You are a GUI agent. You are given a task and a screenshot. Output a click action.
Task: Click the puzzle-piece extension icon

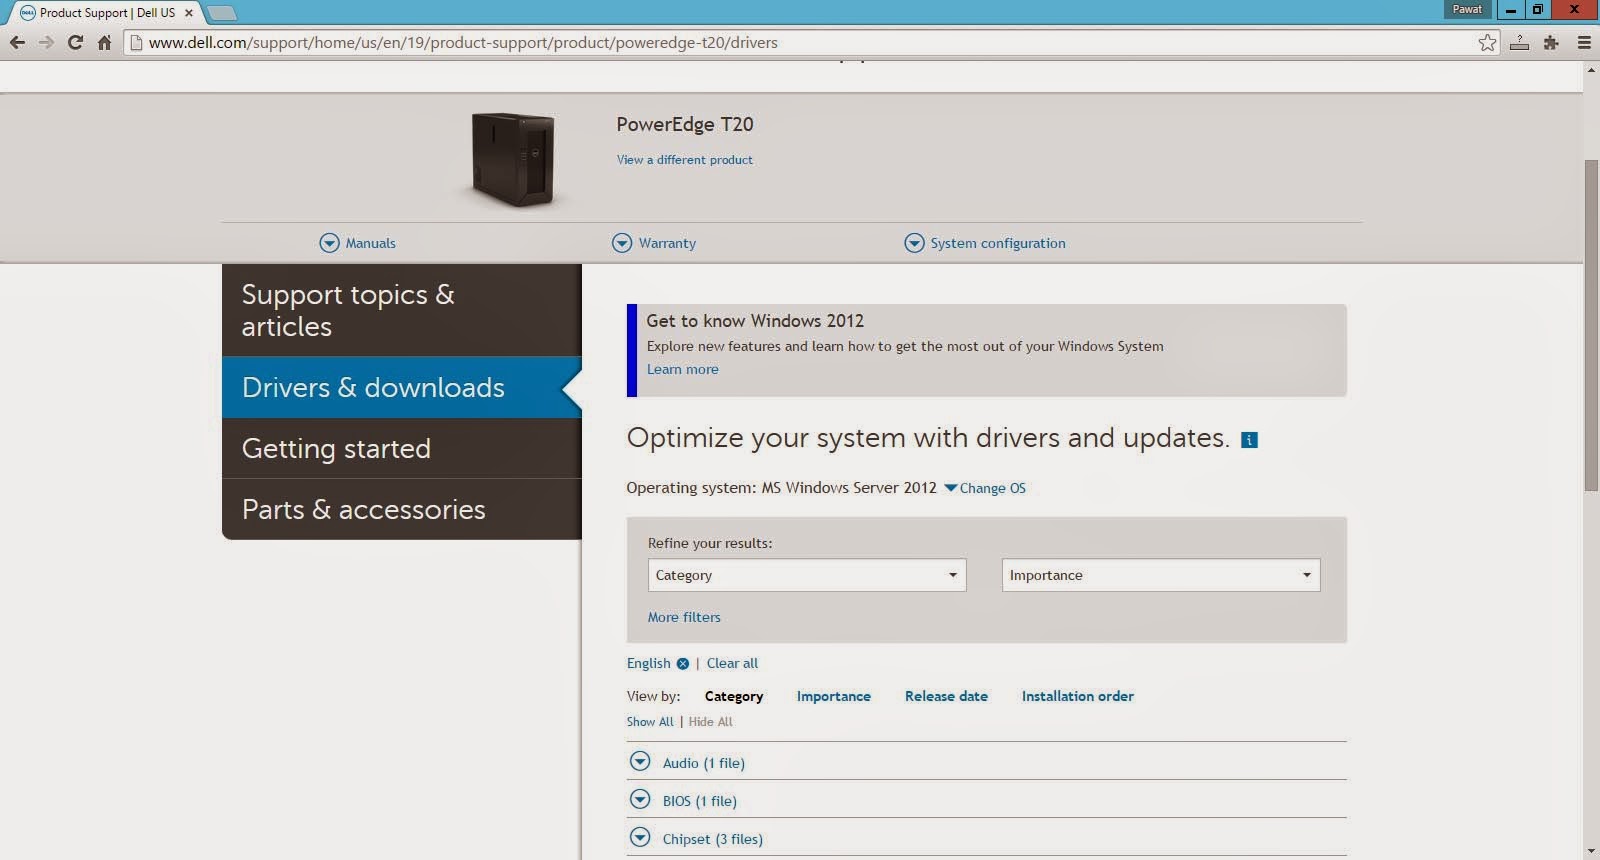(1551, 42)
